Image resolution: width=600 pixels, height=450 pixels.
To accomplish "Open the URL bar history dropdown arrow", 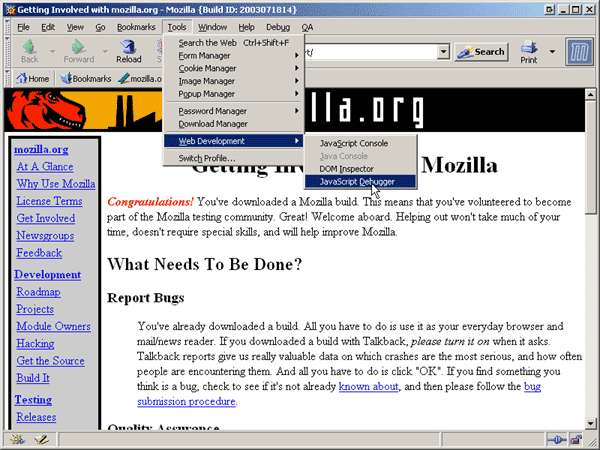I will [x=443, y=51].
